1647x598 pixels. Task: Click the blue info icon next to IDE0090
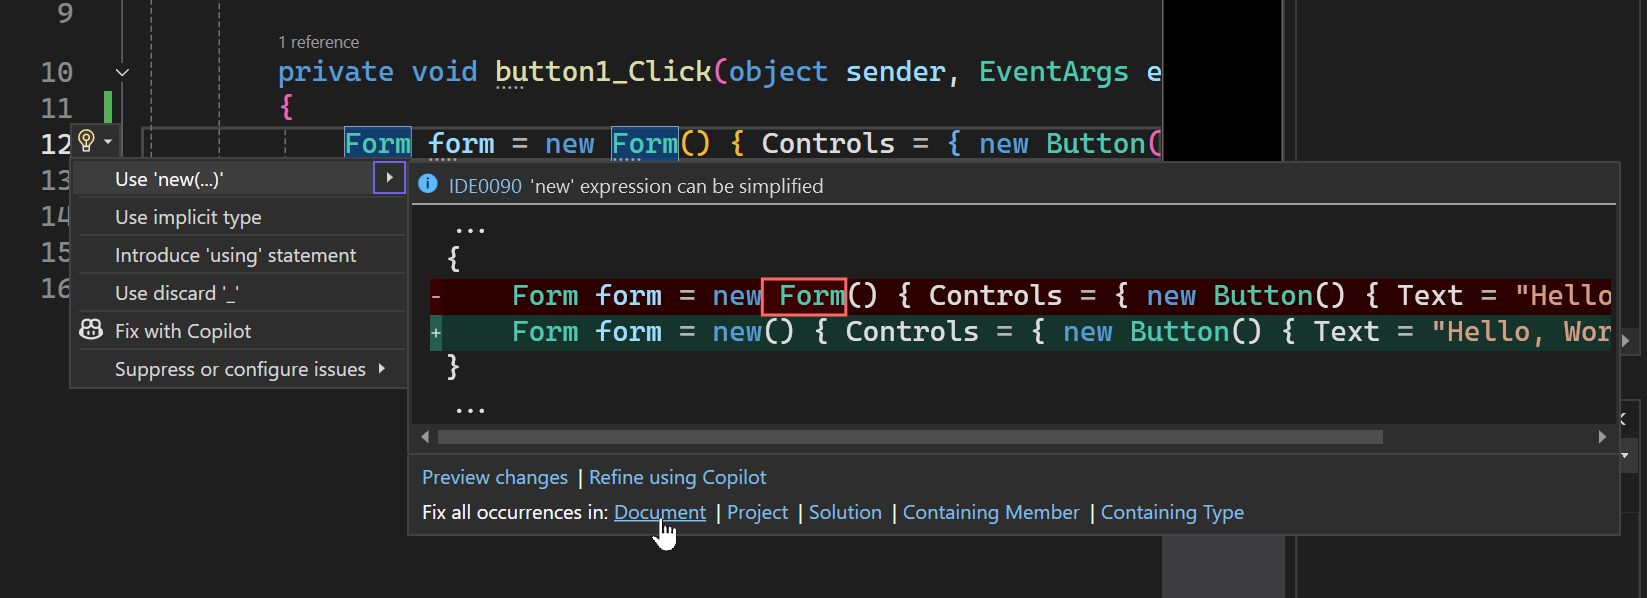(428, 185)
